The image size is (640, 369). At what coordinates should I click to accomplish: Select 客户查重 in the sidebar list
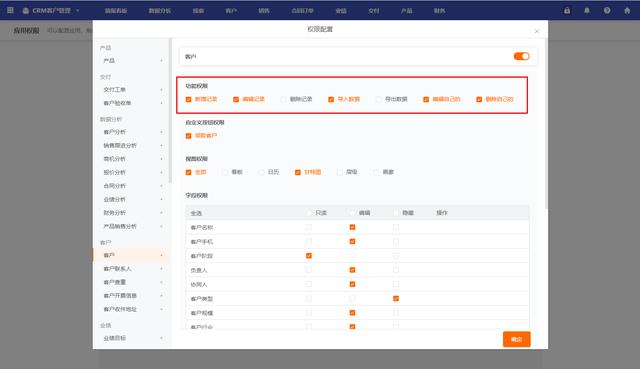click(x=115, y=282)
